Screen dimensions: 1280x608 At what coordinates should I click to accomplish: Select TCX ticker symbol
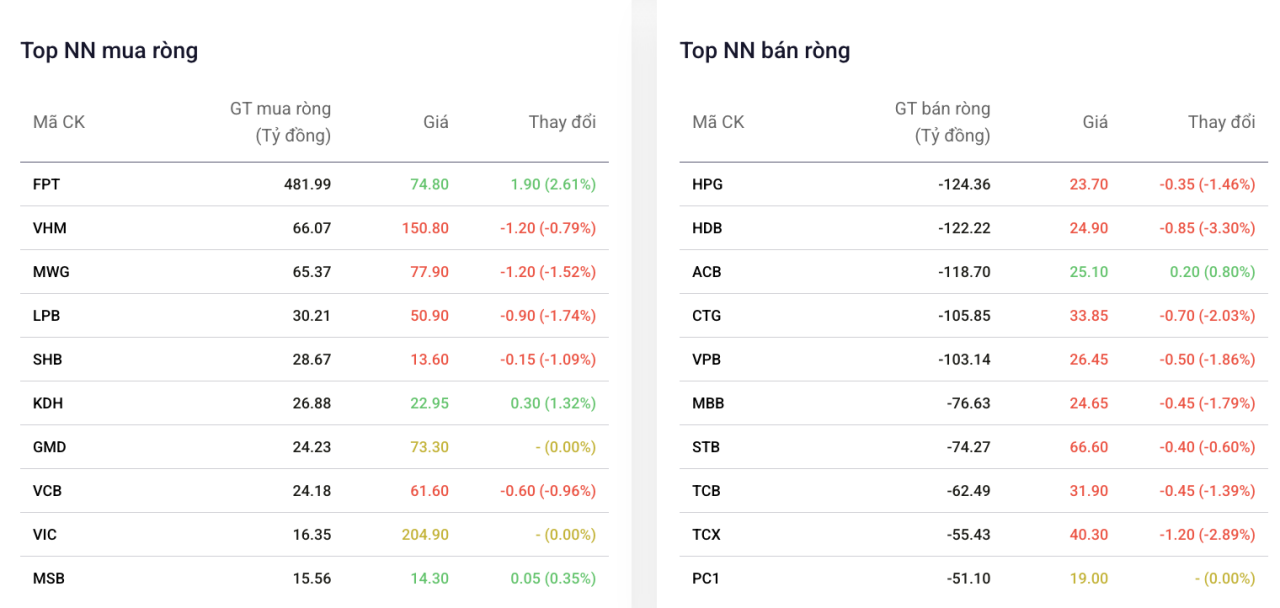click(706, 535)
